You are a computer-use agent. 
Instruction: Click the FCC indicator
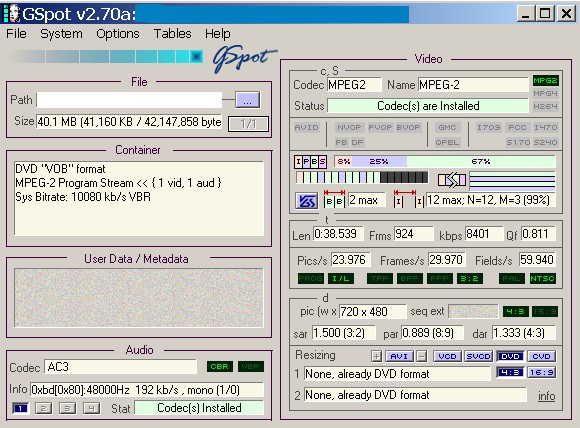pos(517,127)
